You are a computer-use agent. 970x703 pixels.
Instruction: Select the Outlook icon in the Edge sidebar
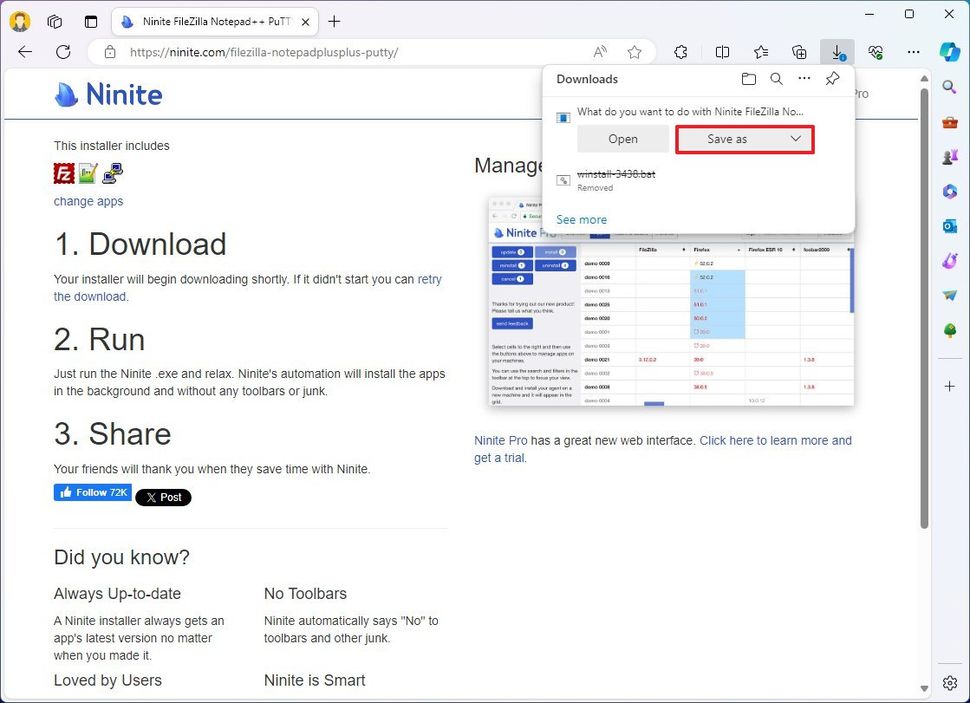tap(948, 226)
